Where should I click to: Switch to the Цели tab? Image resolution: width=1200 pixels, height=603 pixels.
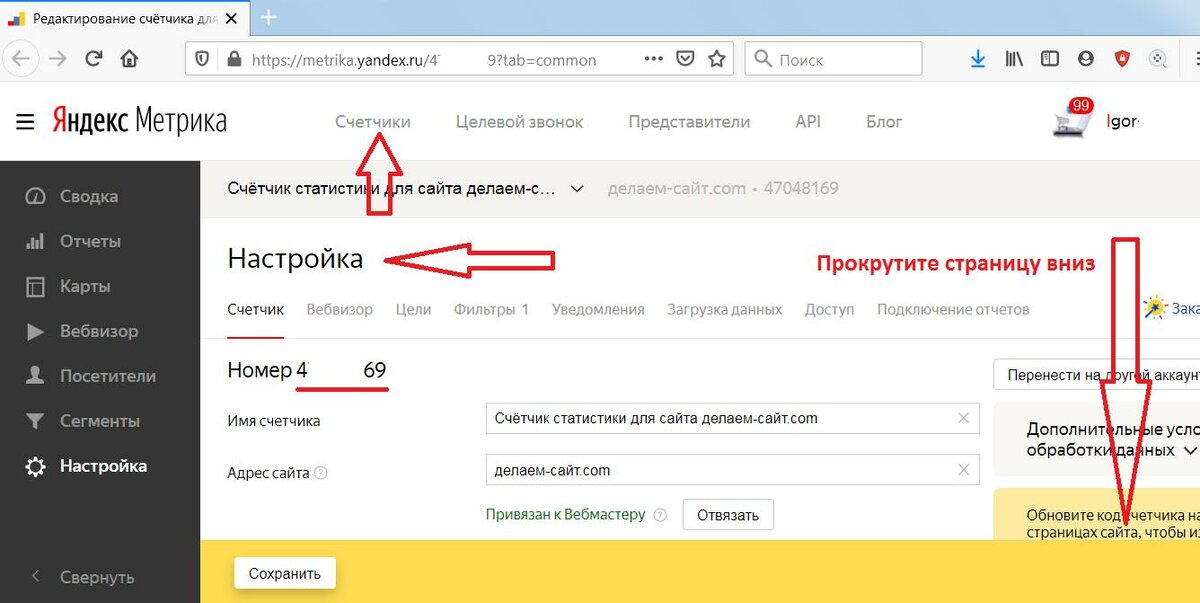(x=413, y=309)
